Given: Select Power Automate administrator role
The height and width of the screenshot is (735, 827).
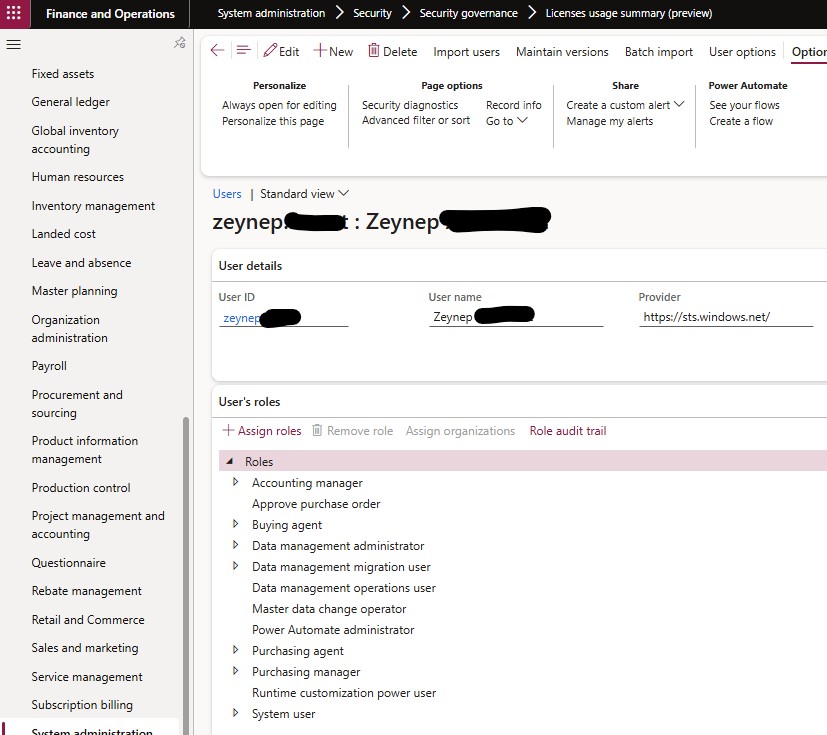Looking at the screenshot, I should [333, 630].
